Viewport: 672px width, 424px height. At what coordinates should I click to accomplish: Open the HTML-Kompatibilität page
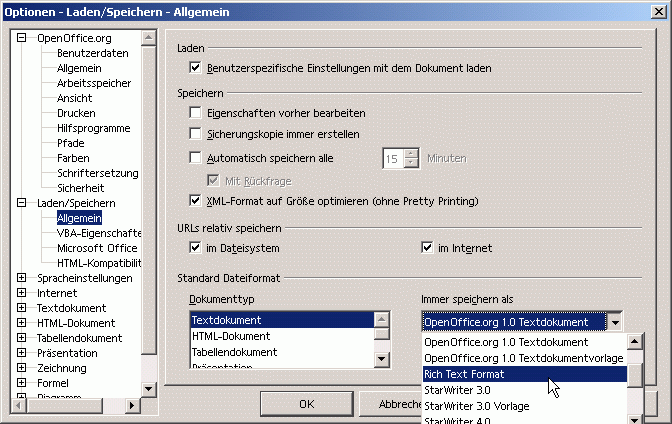point(99,263)
